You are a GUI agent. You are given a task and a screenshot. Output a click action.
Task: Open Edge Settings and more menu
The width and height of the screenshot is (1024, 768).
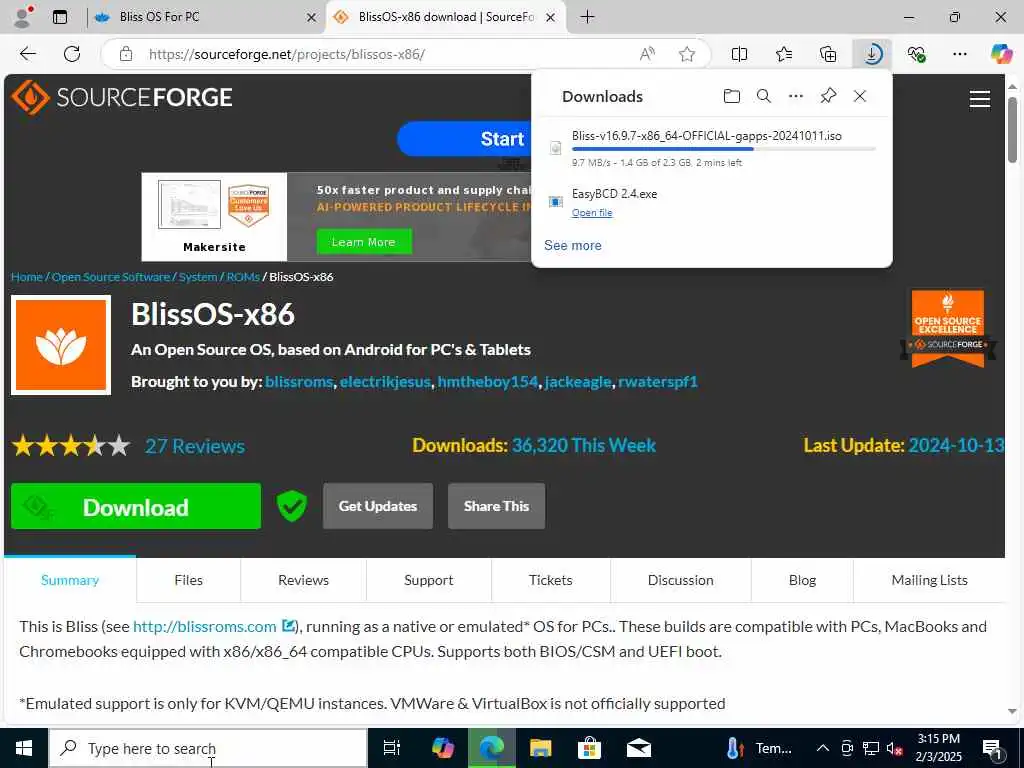[959, 54]
